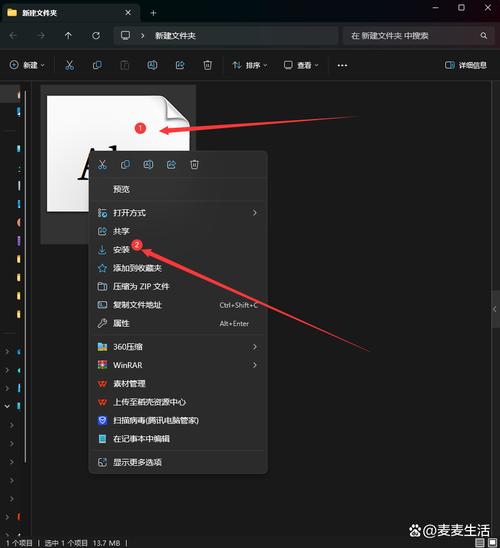Switch to large thumbnails view in the status bar
Screen dimensions: 500x548
pyautogui.click(x=493, y=542)
